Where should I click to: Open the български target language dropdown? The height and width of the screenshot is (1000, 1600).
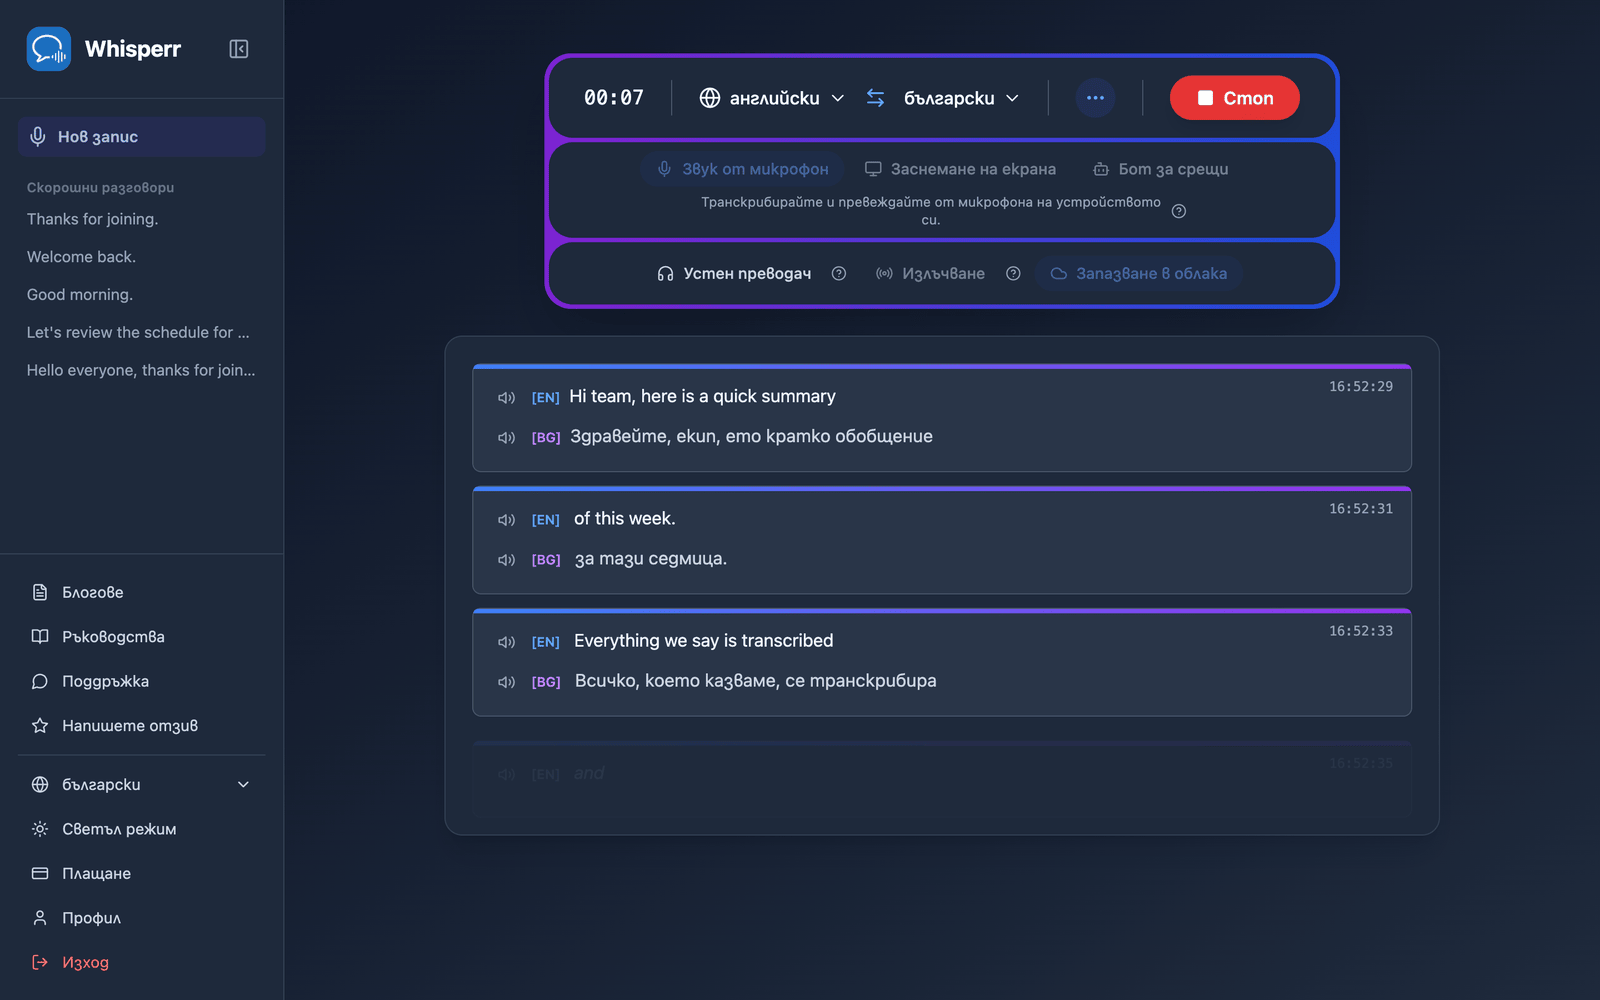click(x=961, y=98)
